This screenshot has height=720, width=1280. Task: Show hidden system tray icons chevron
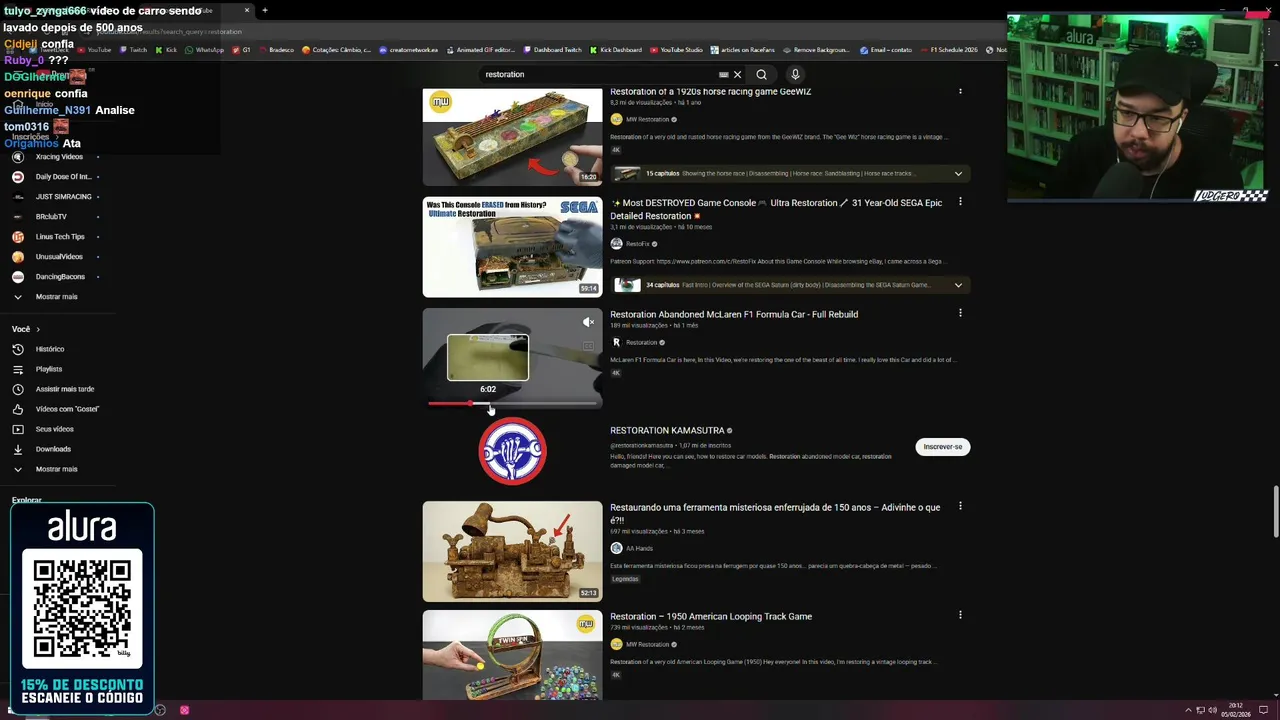coord(1188,710)
